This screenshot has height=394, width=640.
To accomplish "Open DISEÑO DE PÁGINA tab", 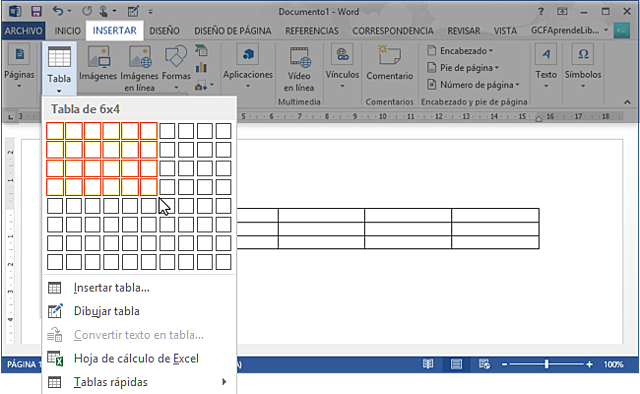I will (233, 31).
